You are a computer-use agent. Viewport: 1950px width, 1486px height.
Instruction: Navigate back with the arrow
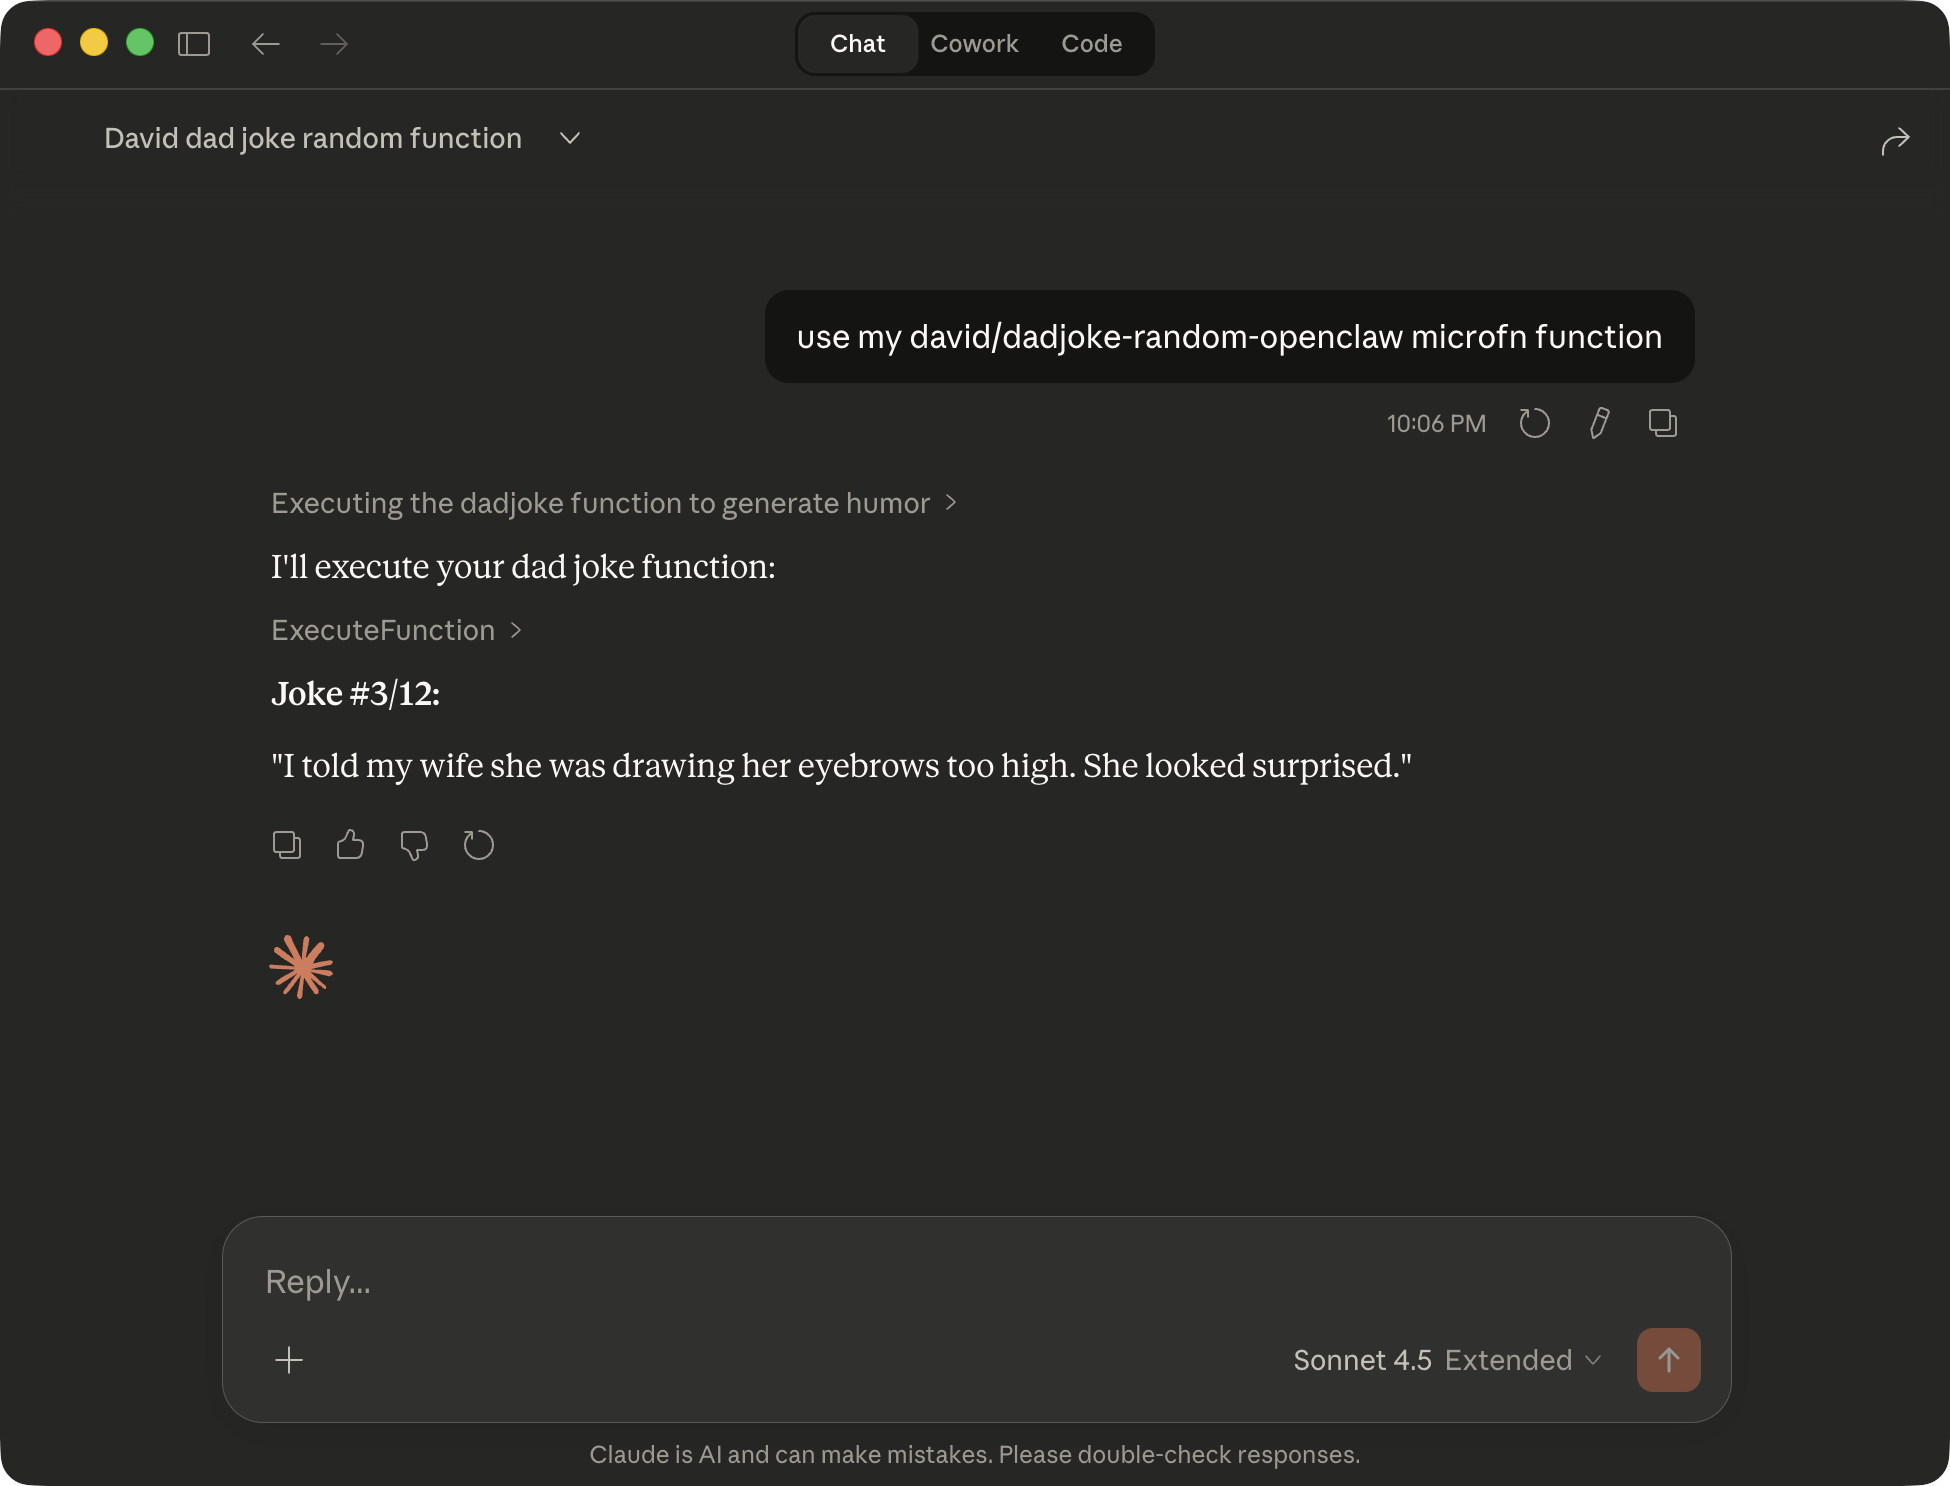tap(266, 44)
